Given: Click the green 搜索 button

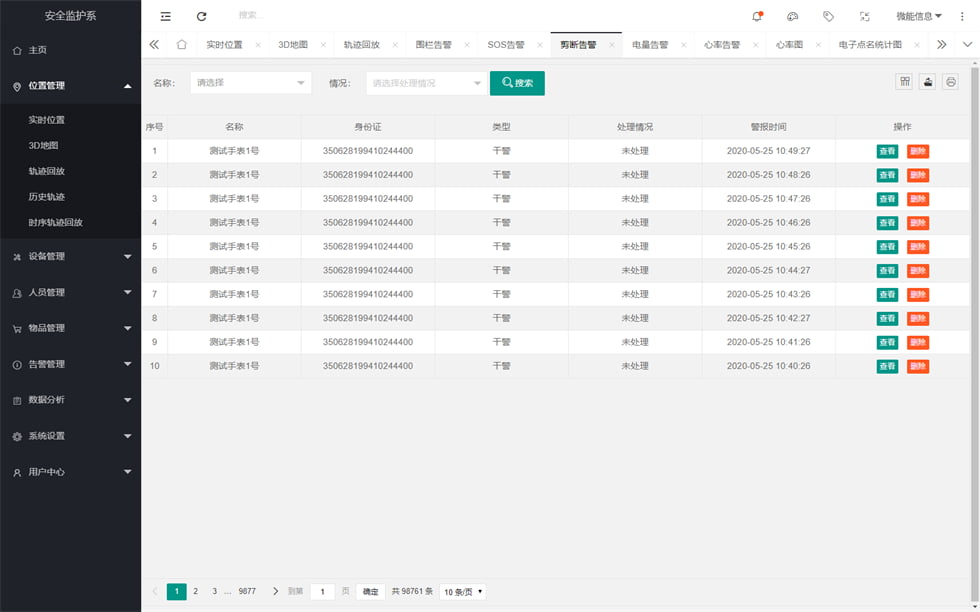Looking at the screenshot, I should (x=517, y=83).
